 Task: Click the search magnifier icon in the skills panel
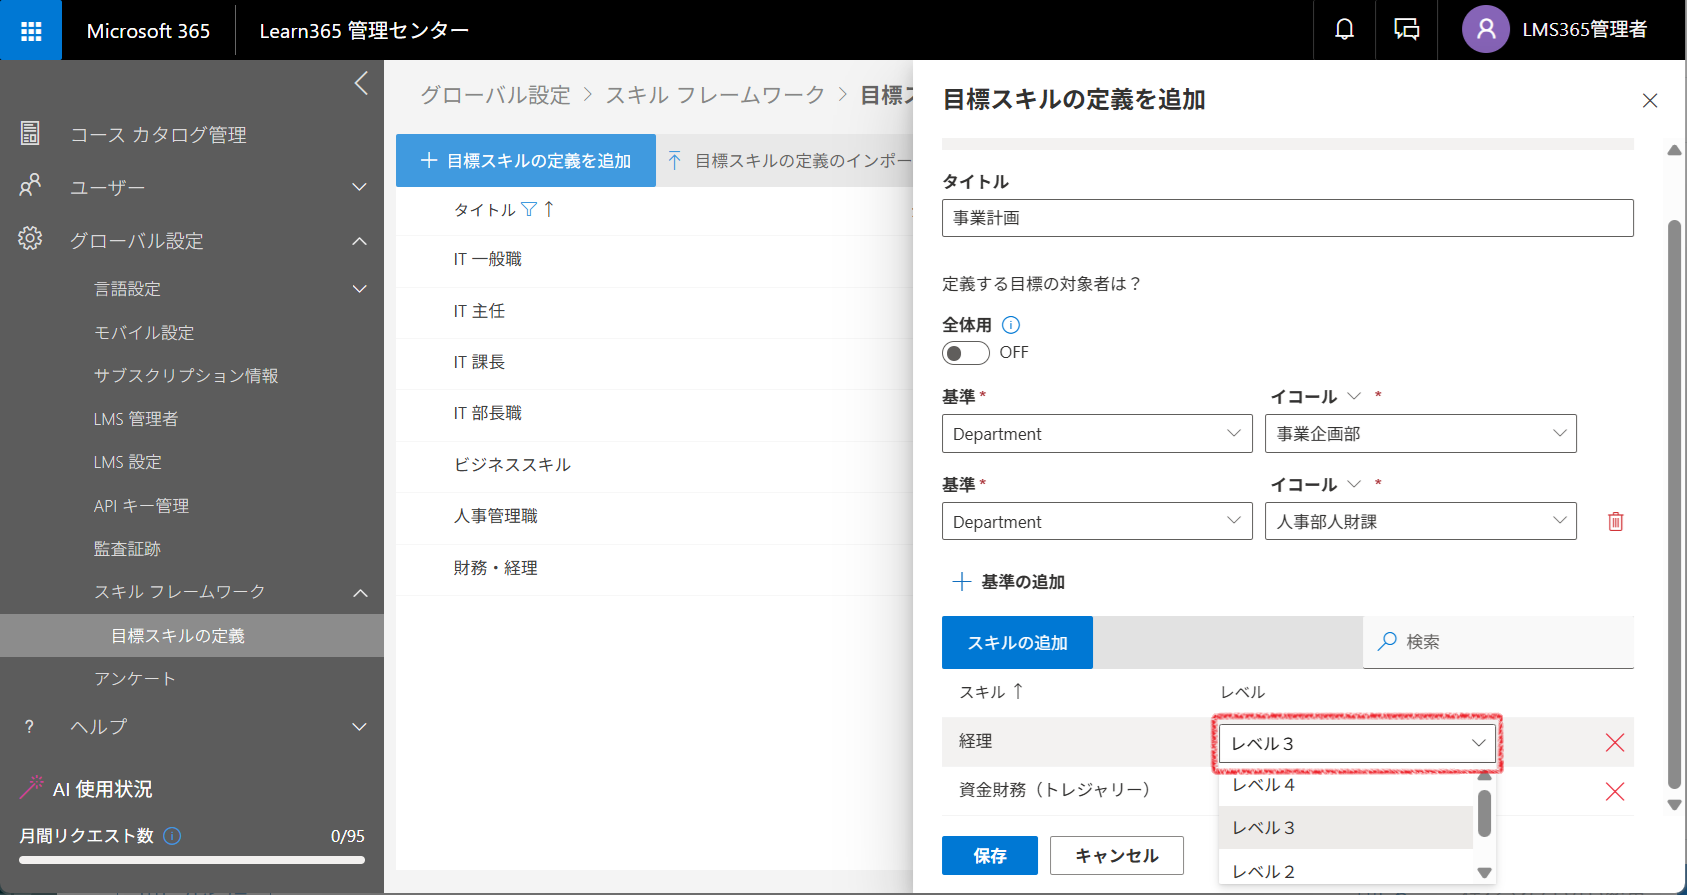coord(1387,642)
